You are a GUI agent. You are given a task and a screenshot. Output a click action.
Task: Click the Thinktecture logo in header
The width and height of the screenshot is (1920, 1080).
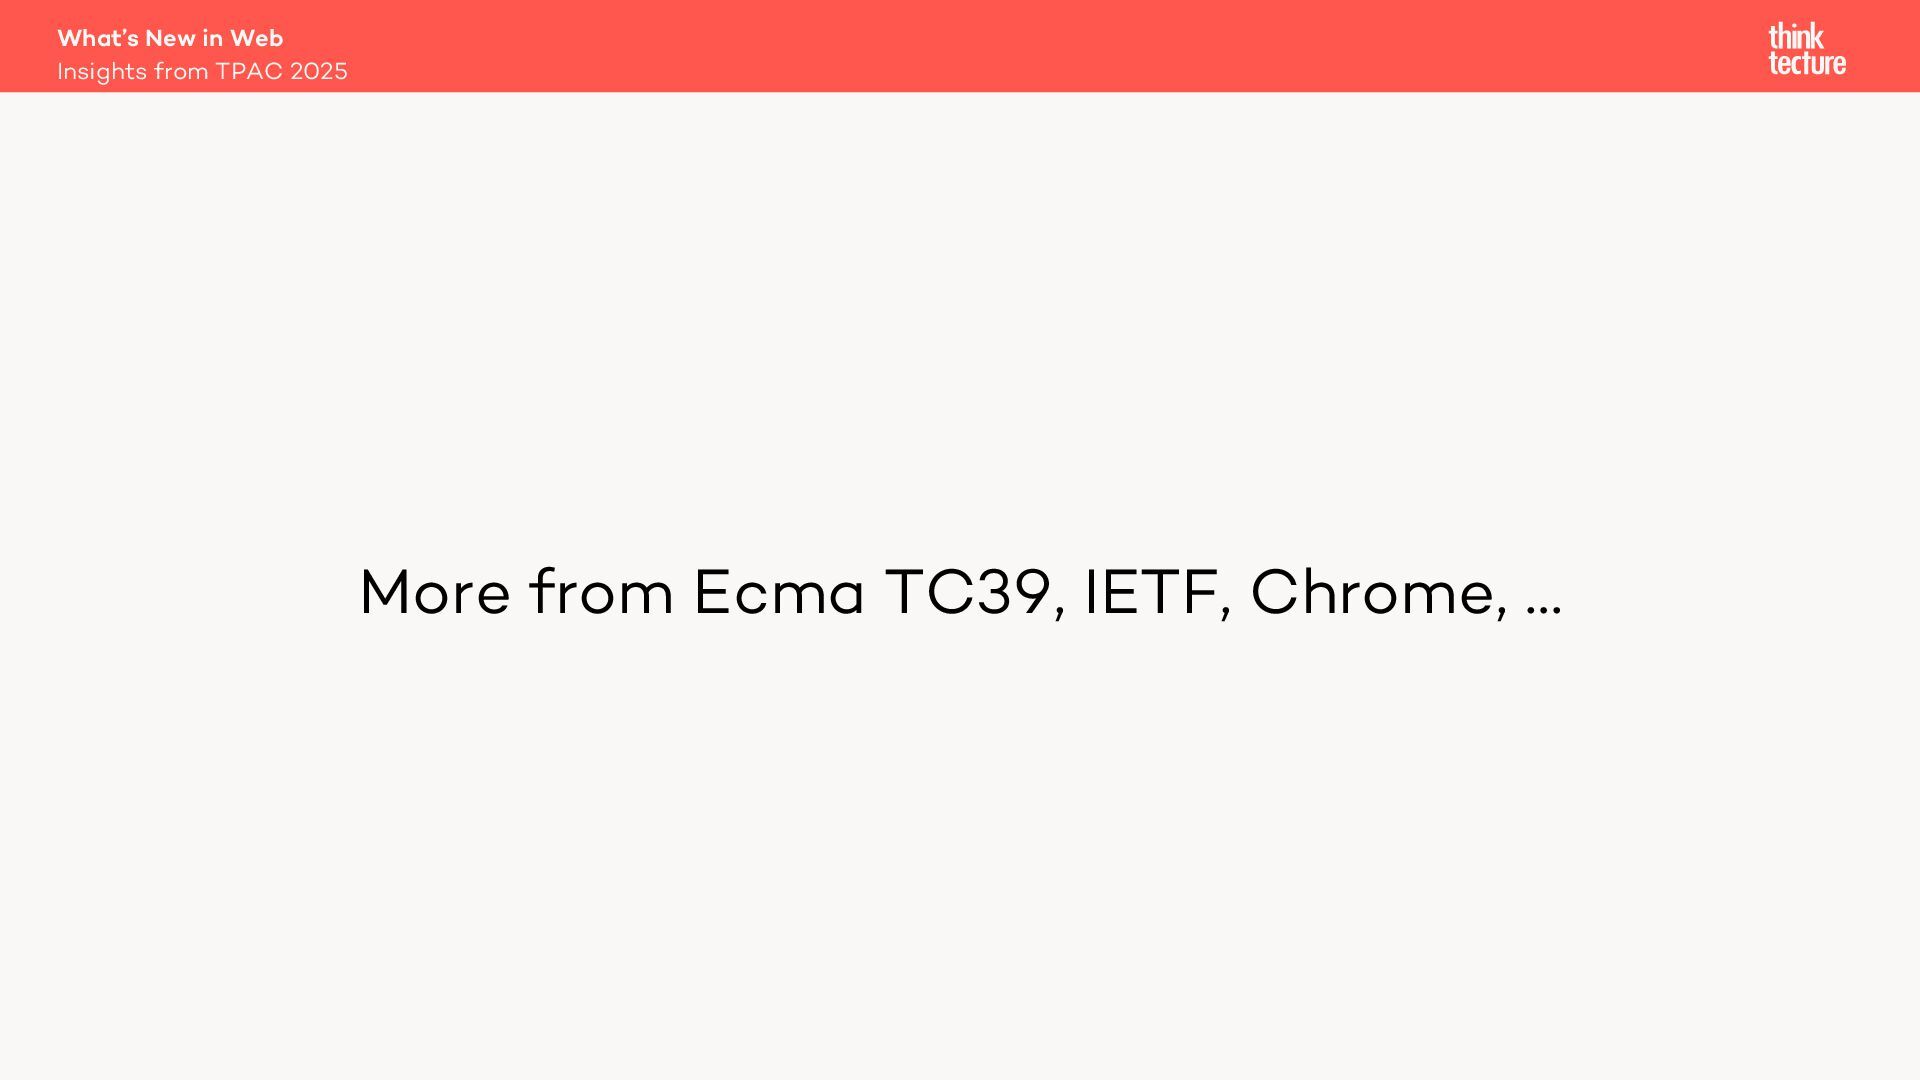(1806, 49)
